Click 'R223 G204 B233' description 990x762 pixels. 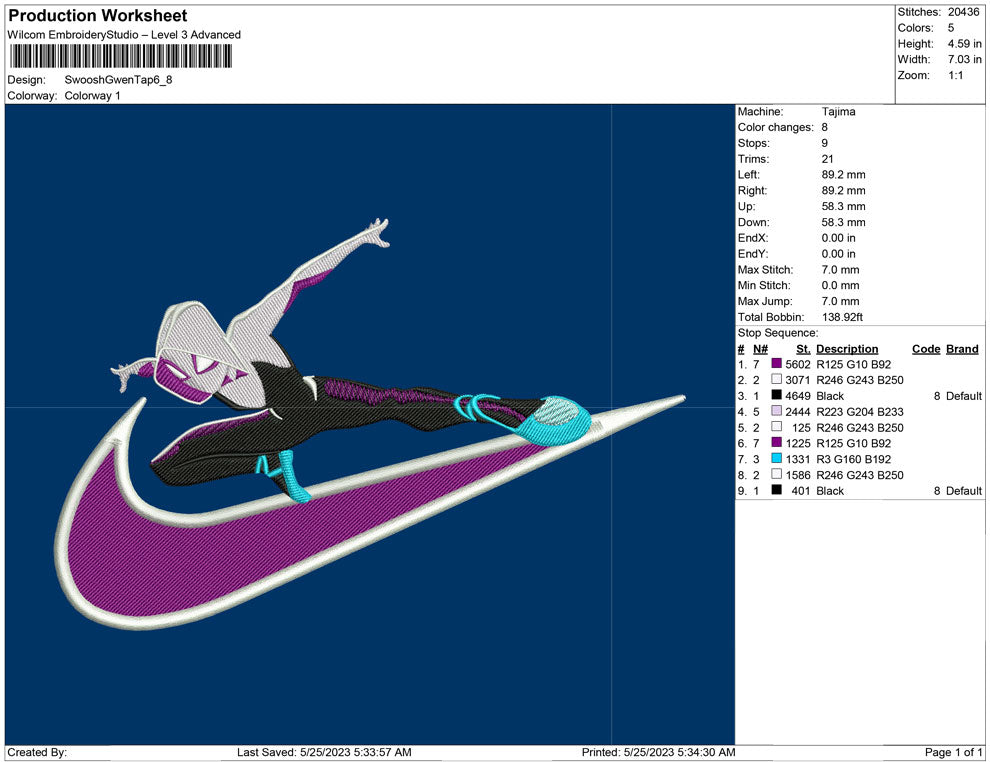point(860,412)
